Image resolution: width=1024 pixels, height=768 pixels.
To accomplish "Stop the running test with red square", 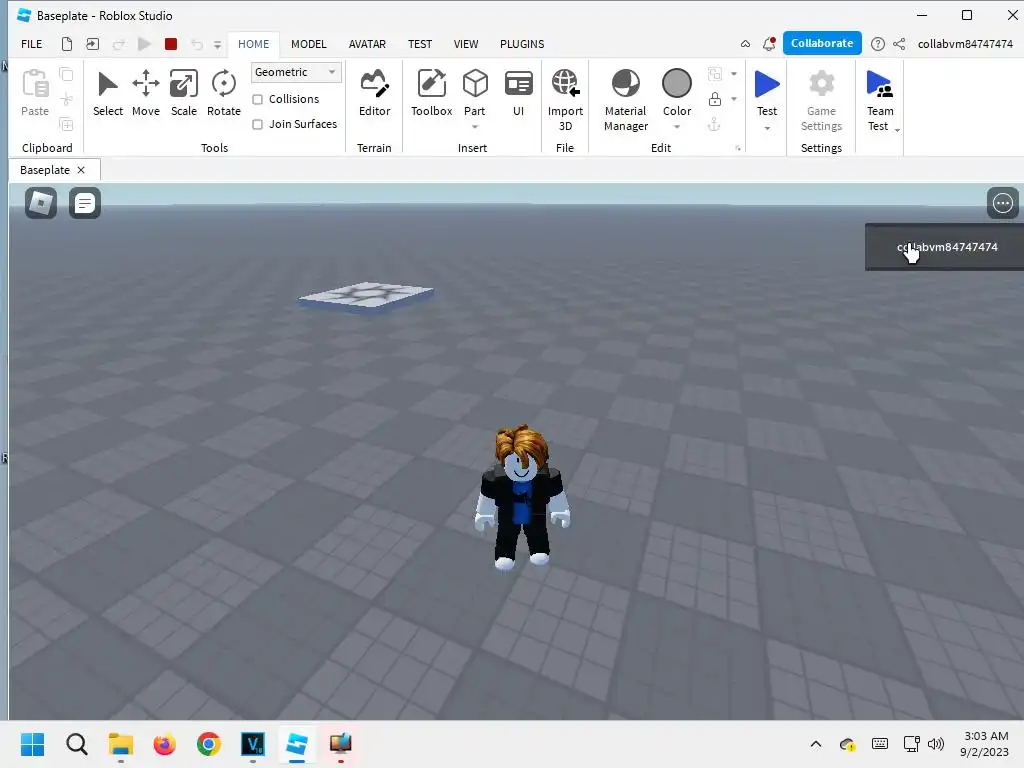I will 171,44.
